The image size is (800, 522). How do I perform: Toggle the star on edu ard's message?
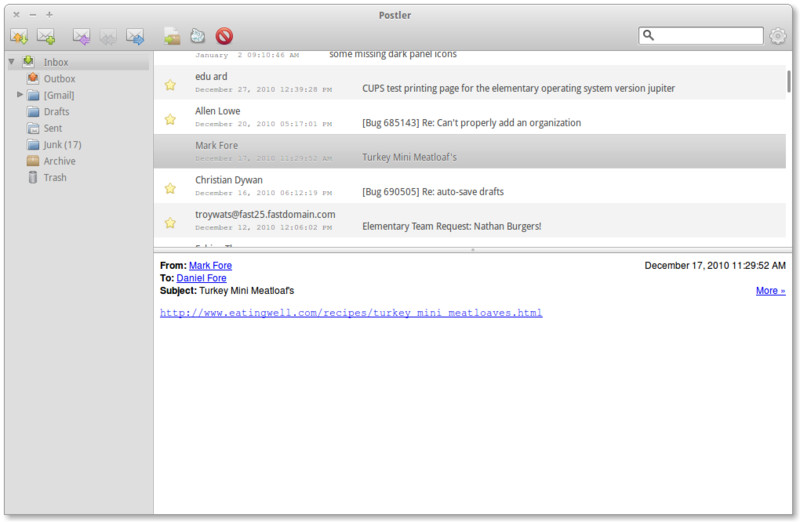click(x=170, y=85)
